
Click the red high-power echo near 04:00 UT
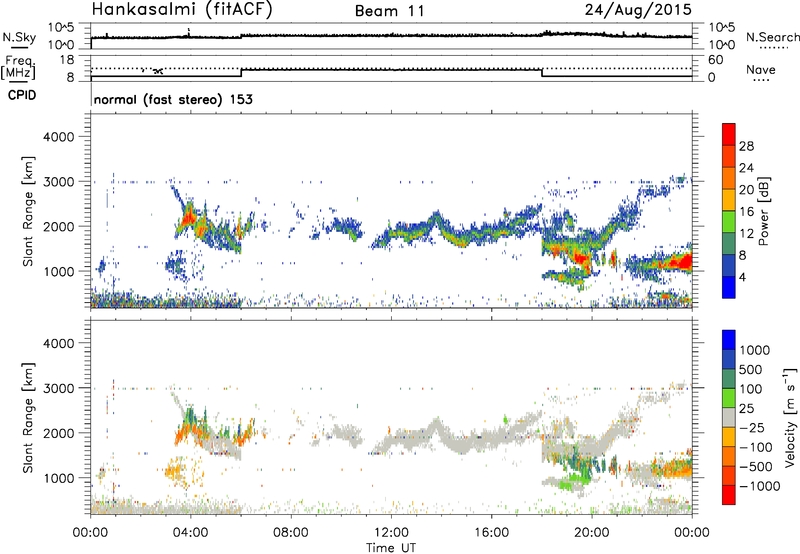click(187, 218)
